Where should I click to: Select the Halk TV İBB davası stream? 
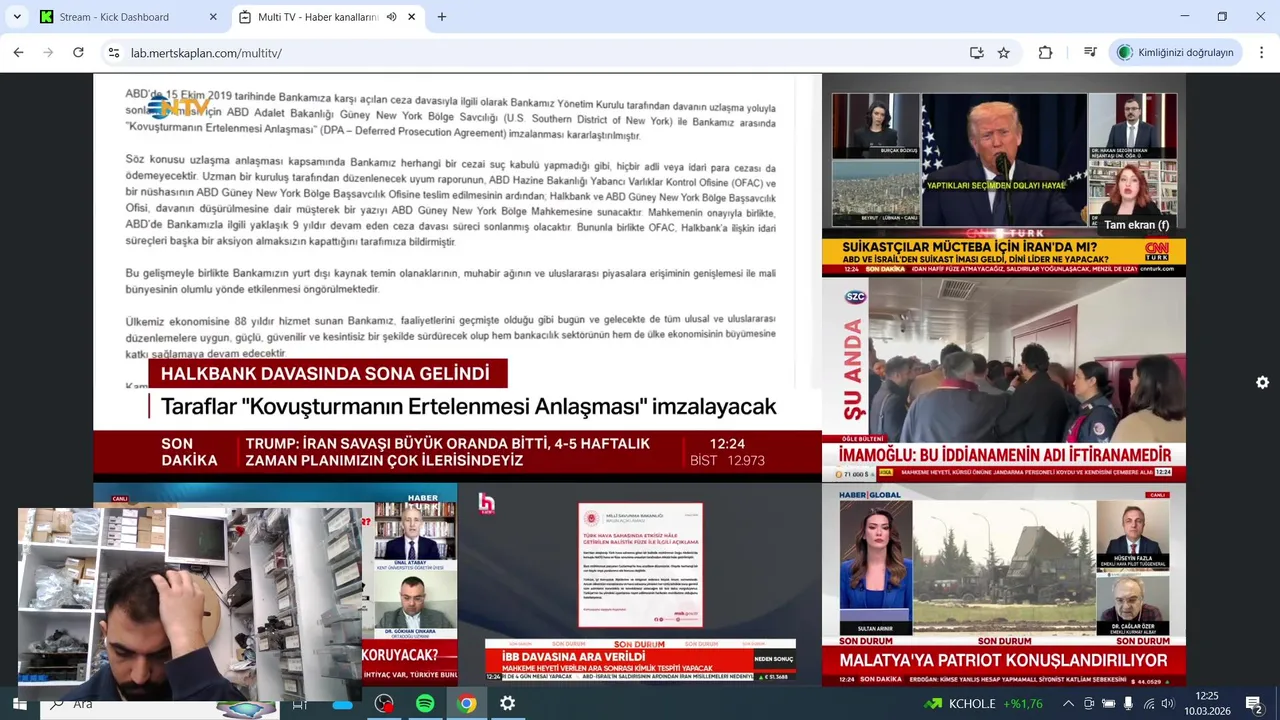pos(640,584)
